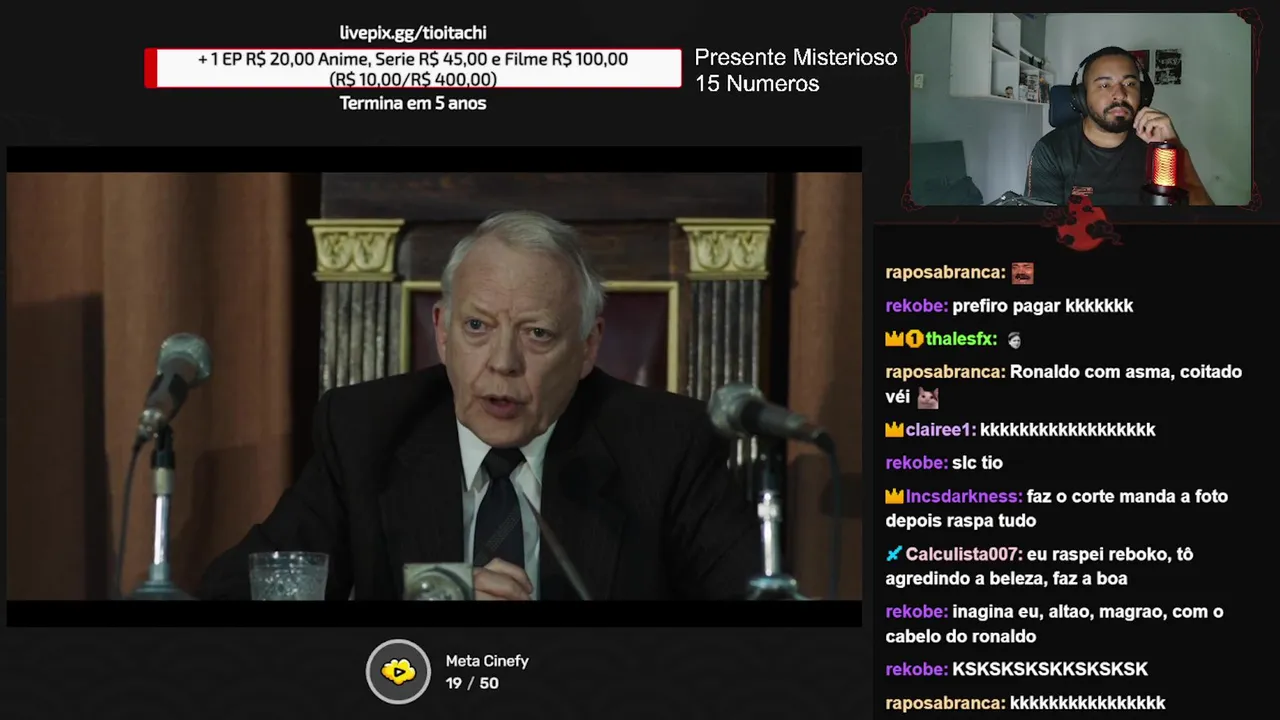Viewport: 1280px width, 720px height.
Task: Click username raposabranca on 'Ronaldo com asma' message
Action: click(945, 372)
